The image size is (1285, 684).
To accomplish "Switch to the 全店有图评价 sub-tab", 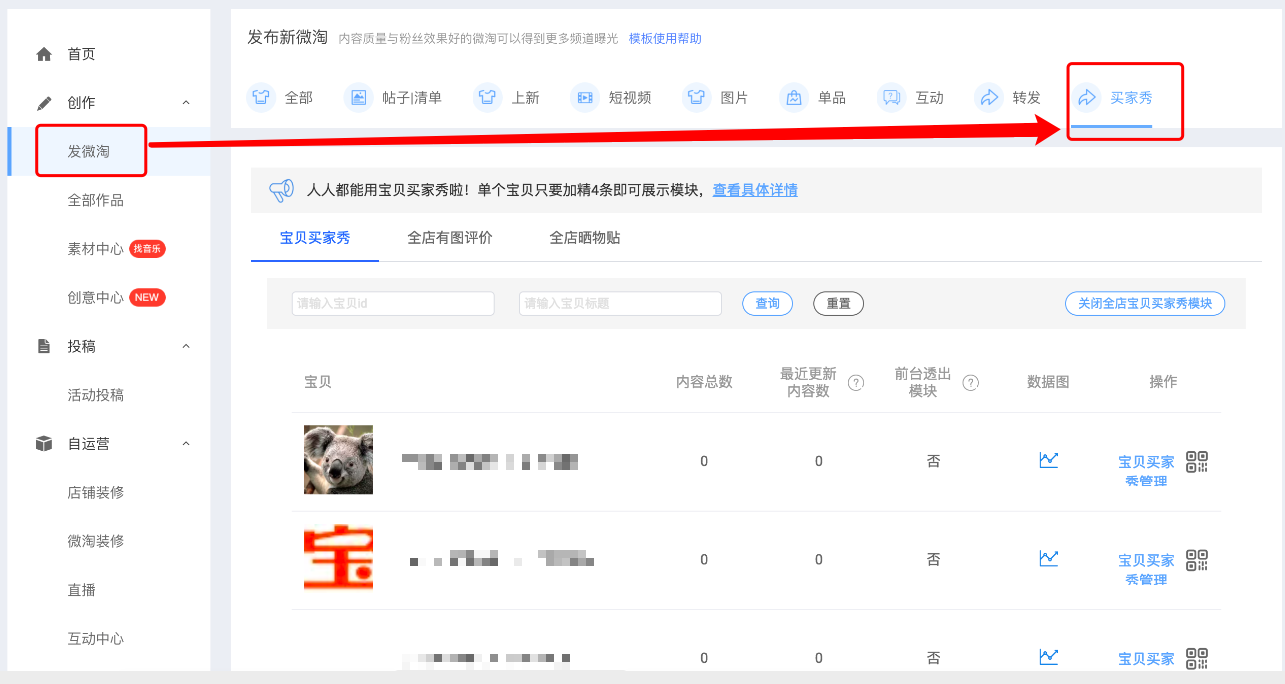I will [x=450, y=238].
